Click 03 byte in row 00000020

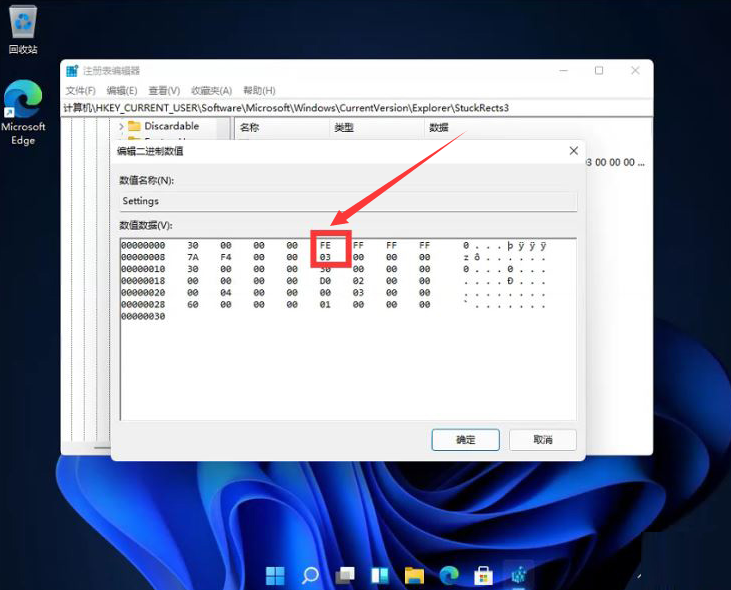(359, 293)
